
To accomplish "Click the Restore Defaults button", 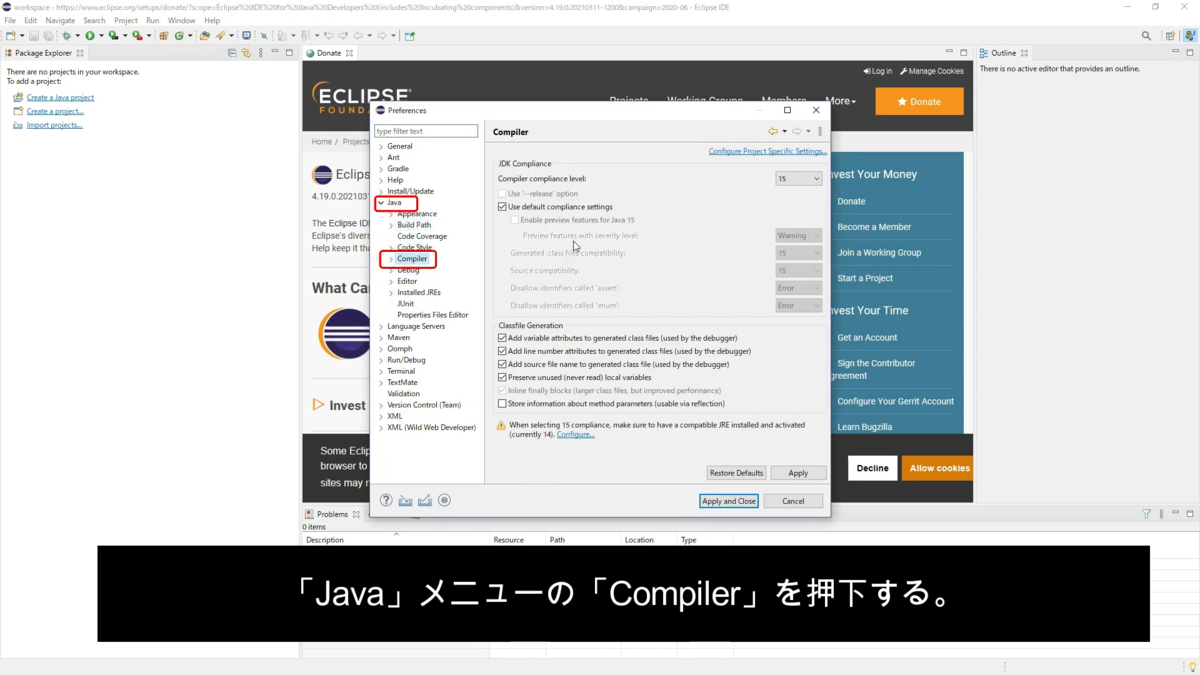I will click(736, 473).
